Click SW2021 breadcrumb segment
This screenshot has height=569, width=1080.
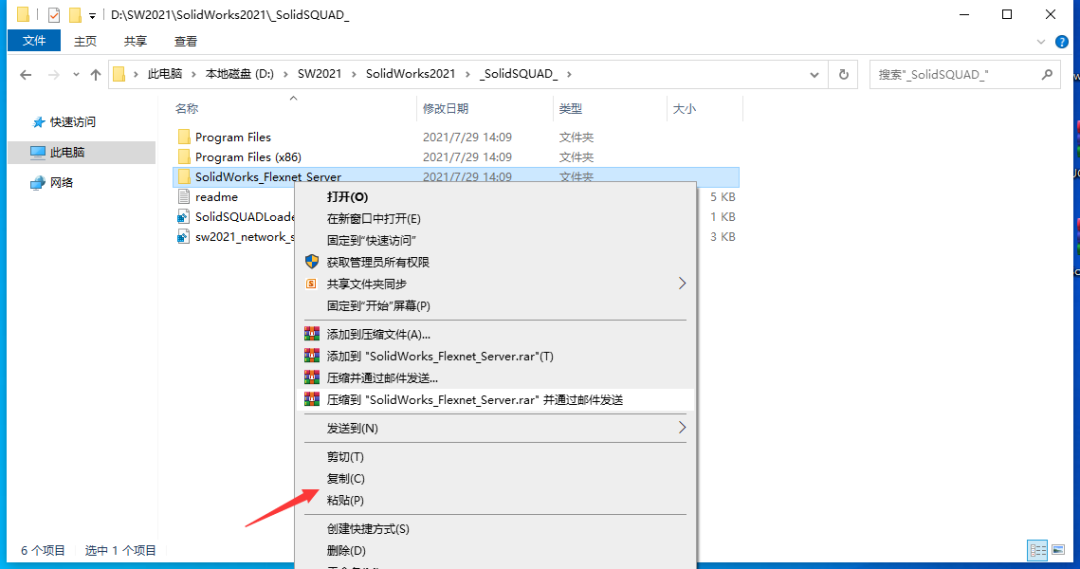[320, 74]
